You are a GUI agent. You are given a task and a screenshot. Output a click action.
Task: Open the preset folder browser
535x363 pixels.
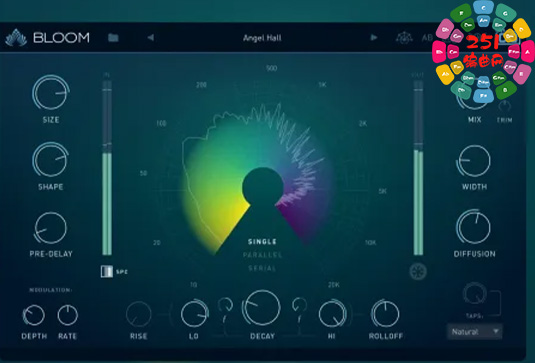coord(113,38)
